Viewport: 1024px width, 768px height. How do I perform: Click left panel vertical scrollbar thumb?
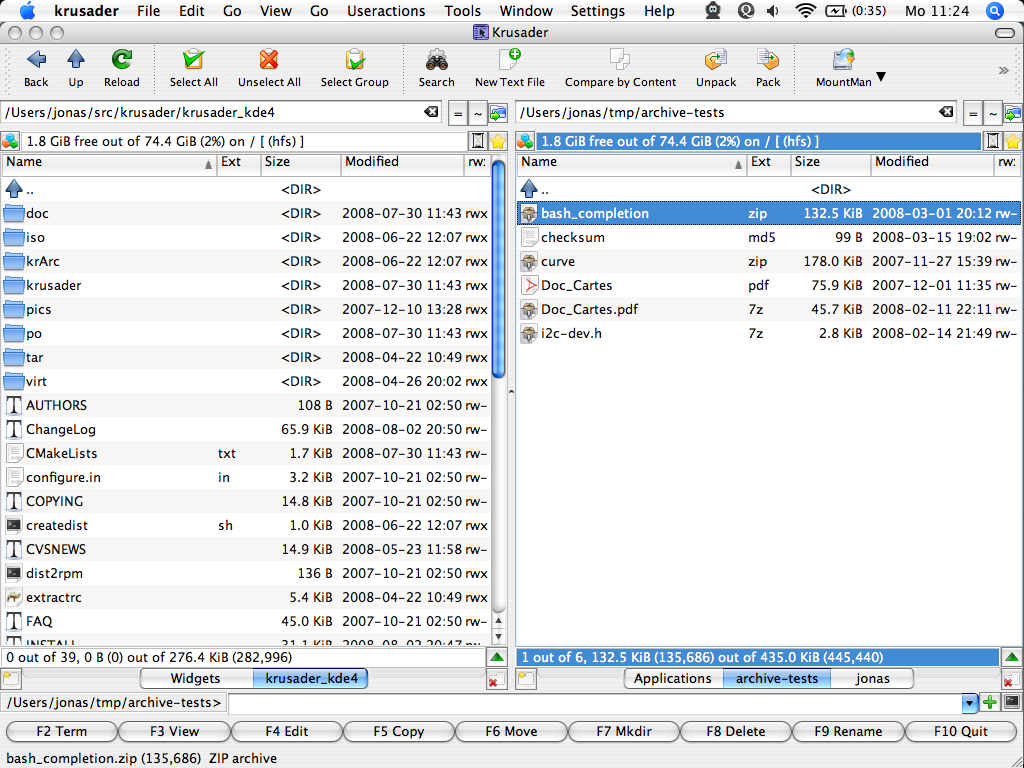pyautogui.click(x=499, y=270)
